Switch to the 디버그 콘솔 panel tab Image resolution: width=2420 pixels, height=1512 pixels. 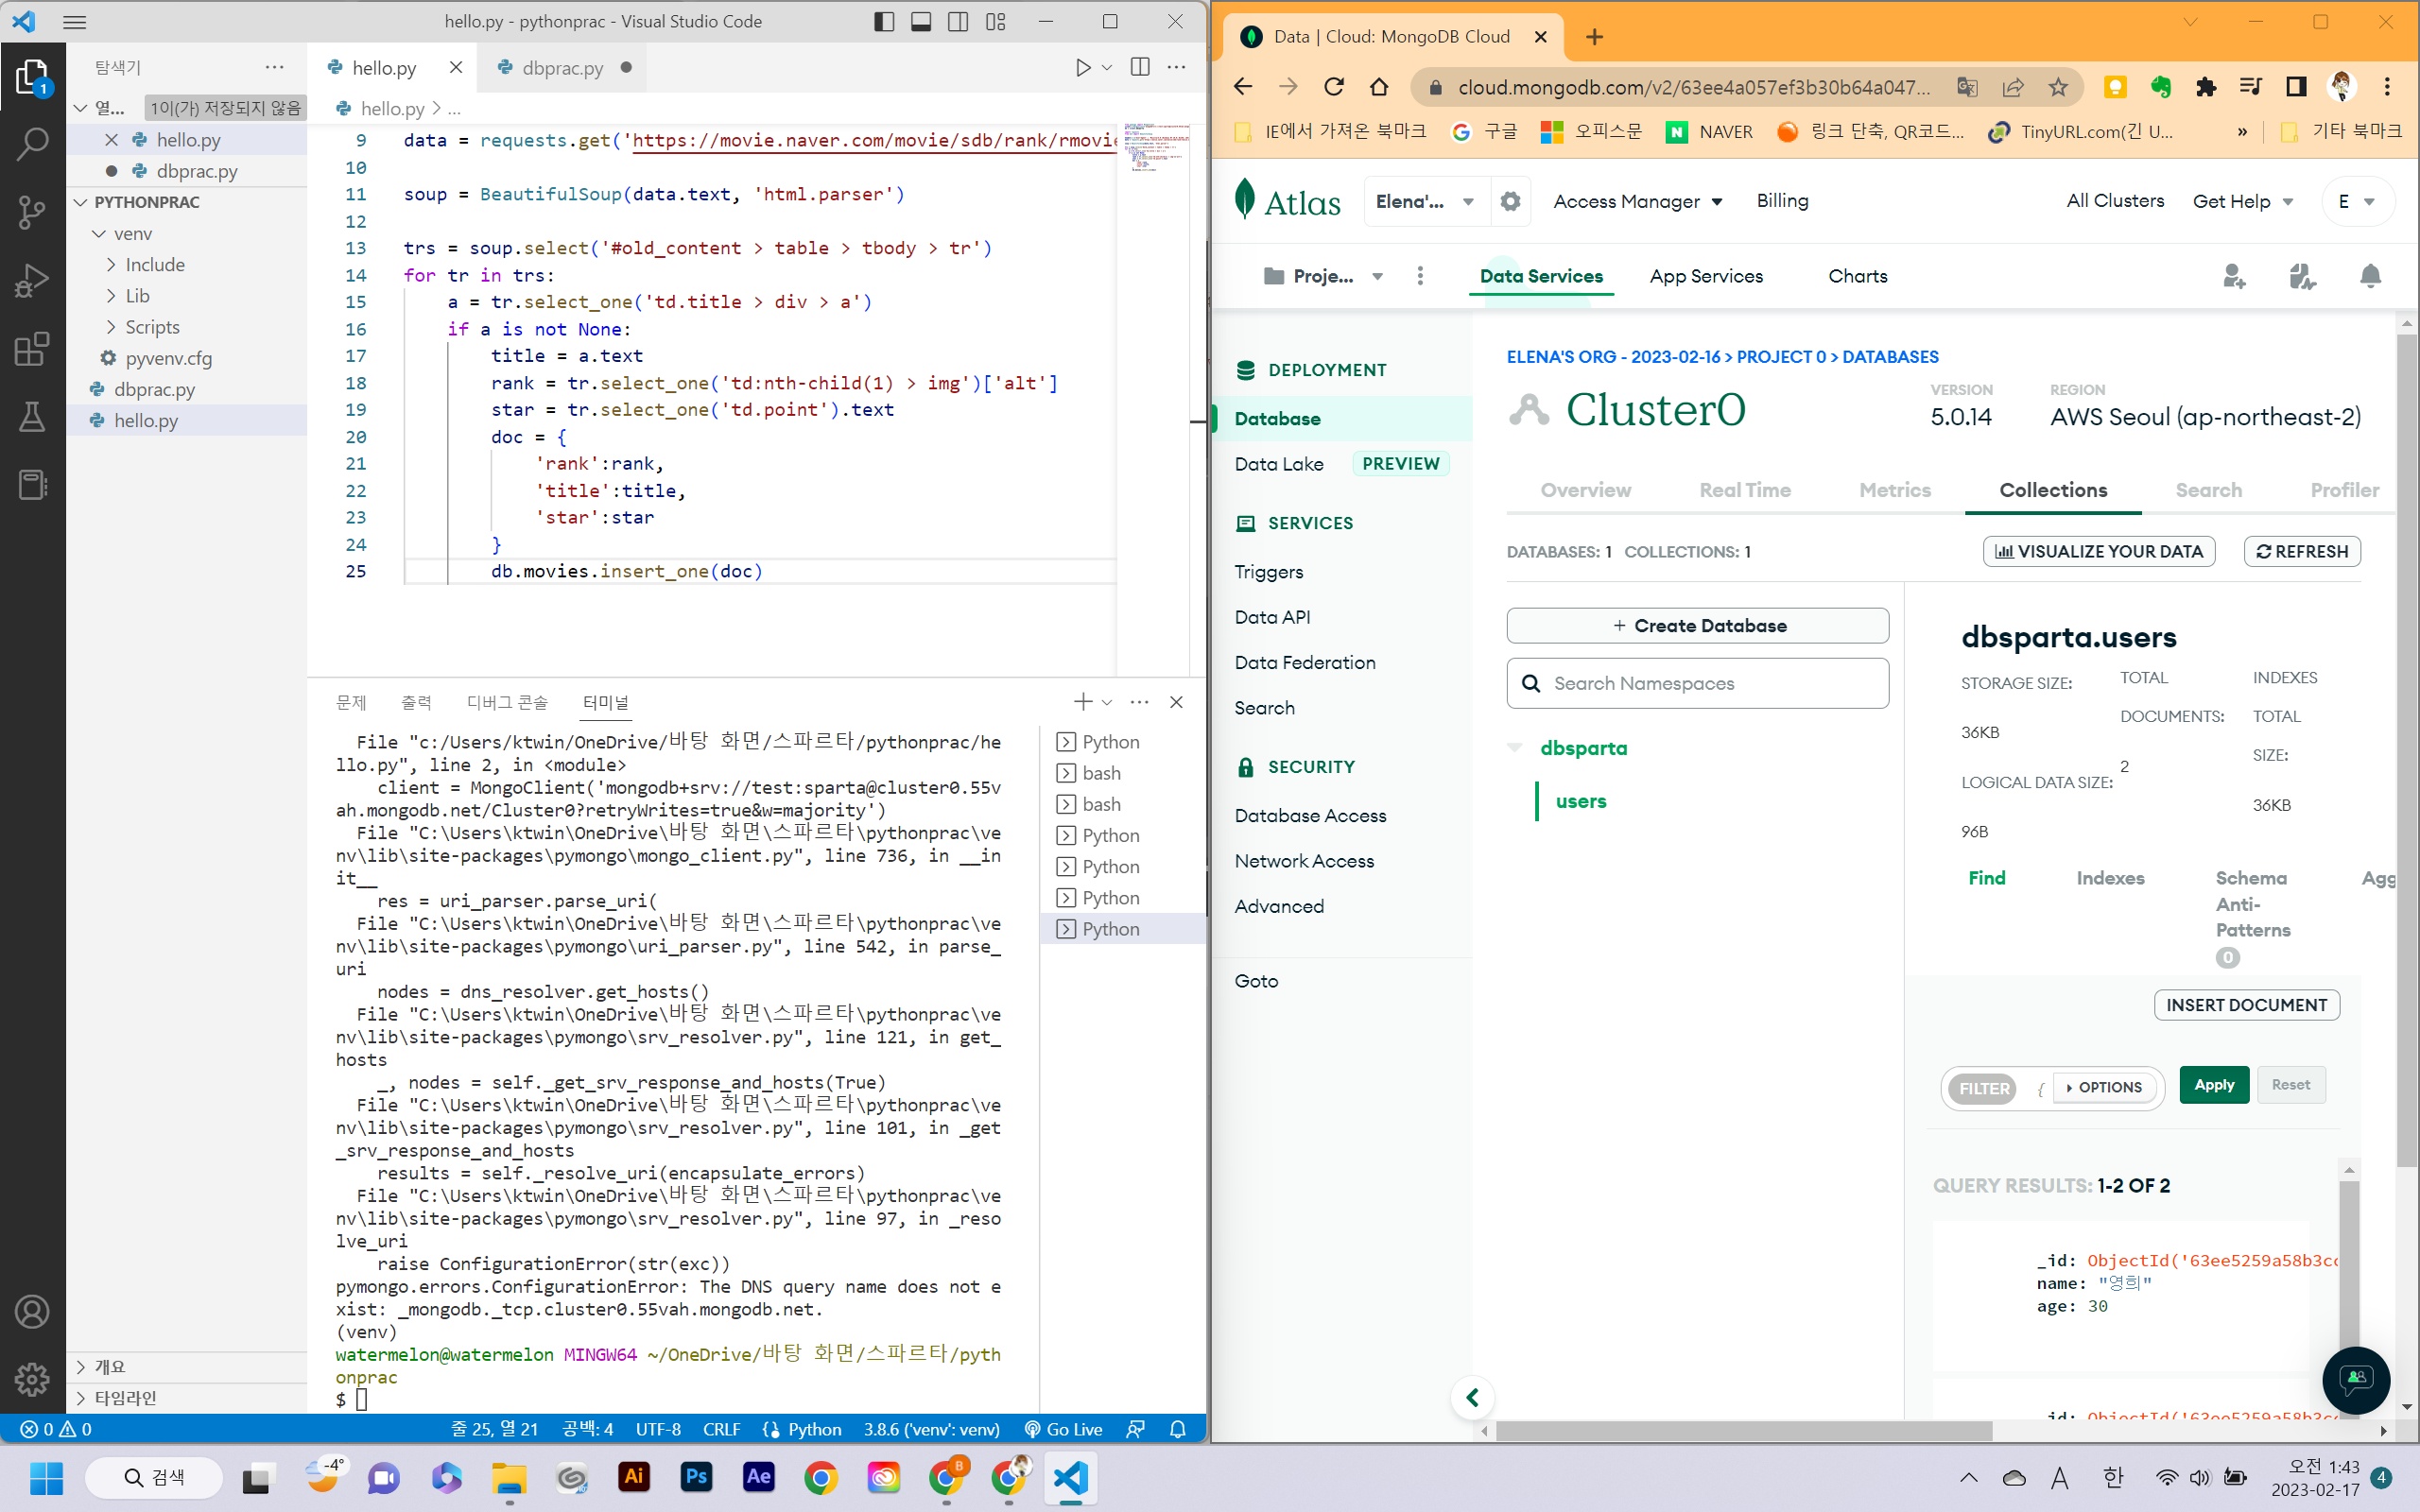click(507, 702)
